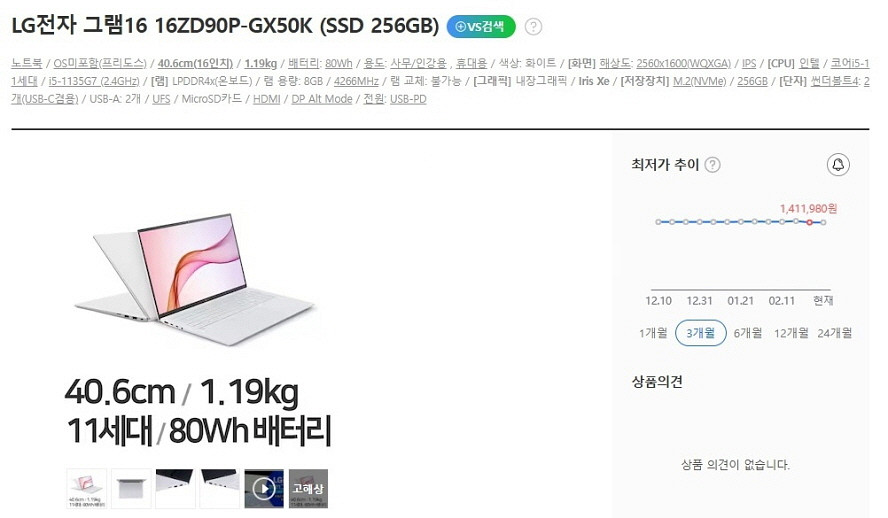
Task: Click the main laptop product image
Action: (194, 279)
